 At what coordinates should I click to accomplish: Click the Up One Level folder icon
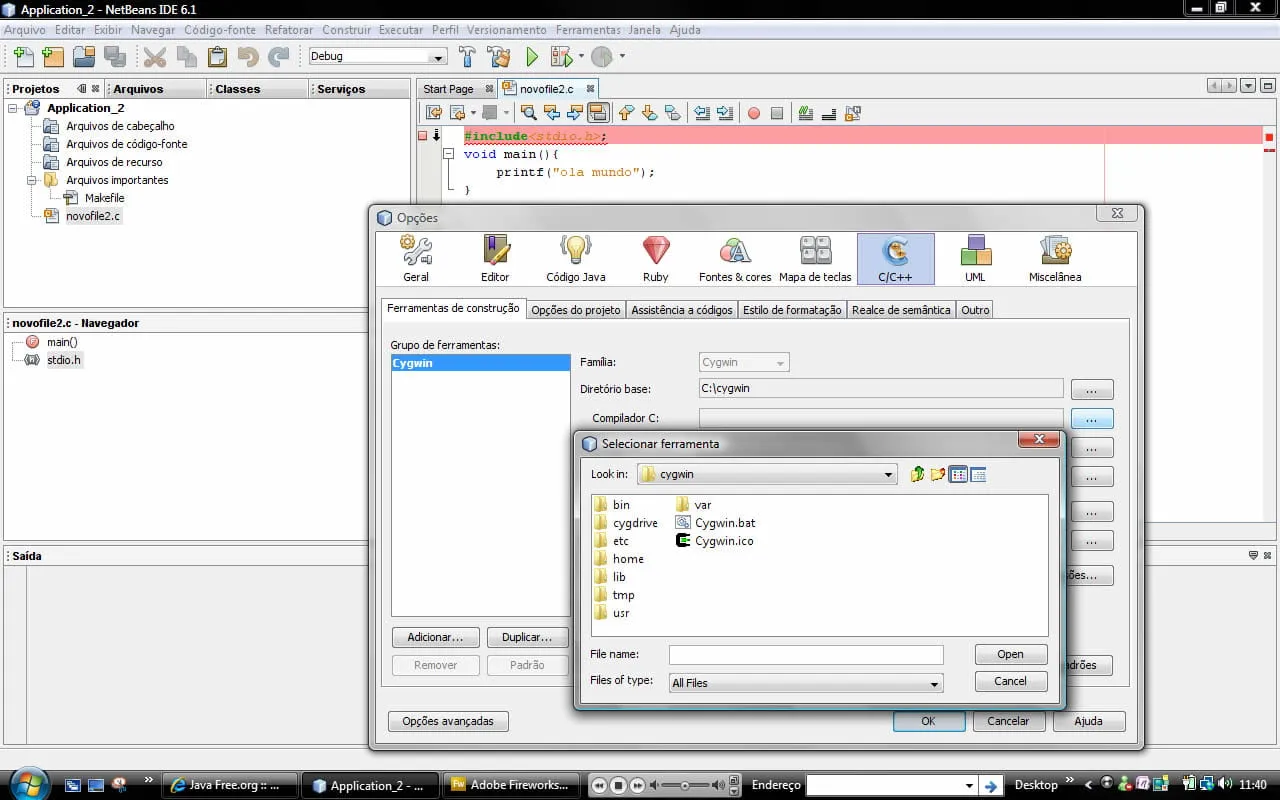918,474
